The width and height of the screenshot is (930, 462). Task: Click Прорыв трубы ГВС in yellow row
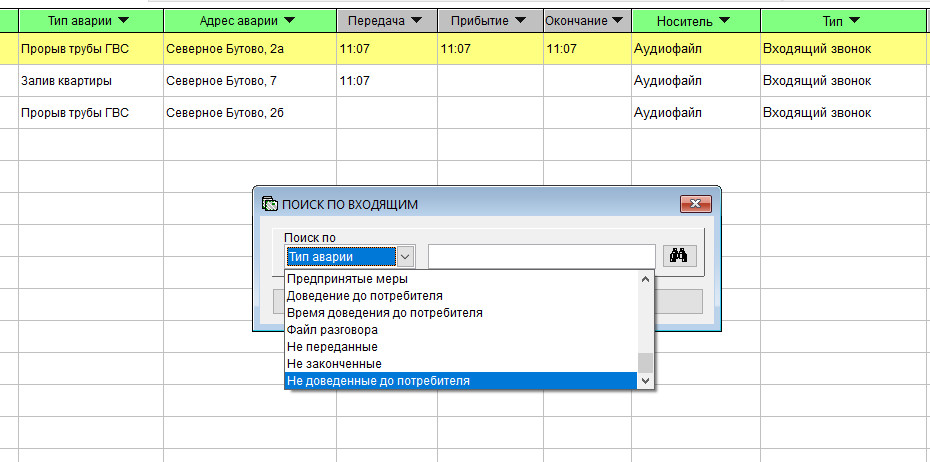75,49
